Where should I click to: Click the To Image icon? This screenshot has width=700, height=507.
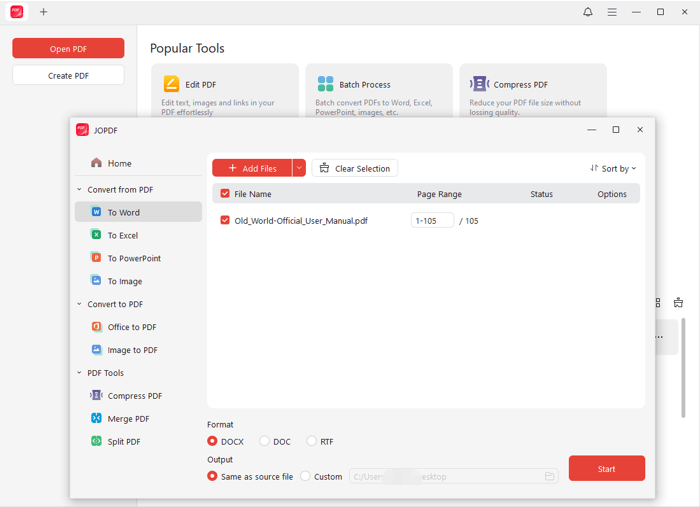coord(96,281)
